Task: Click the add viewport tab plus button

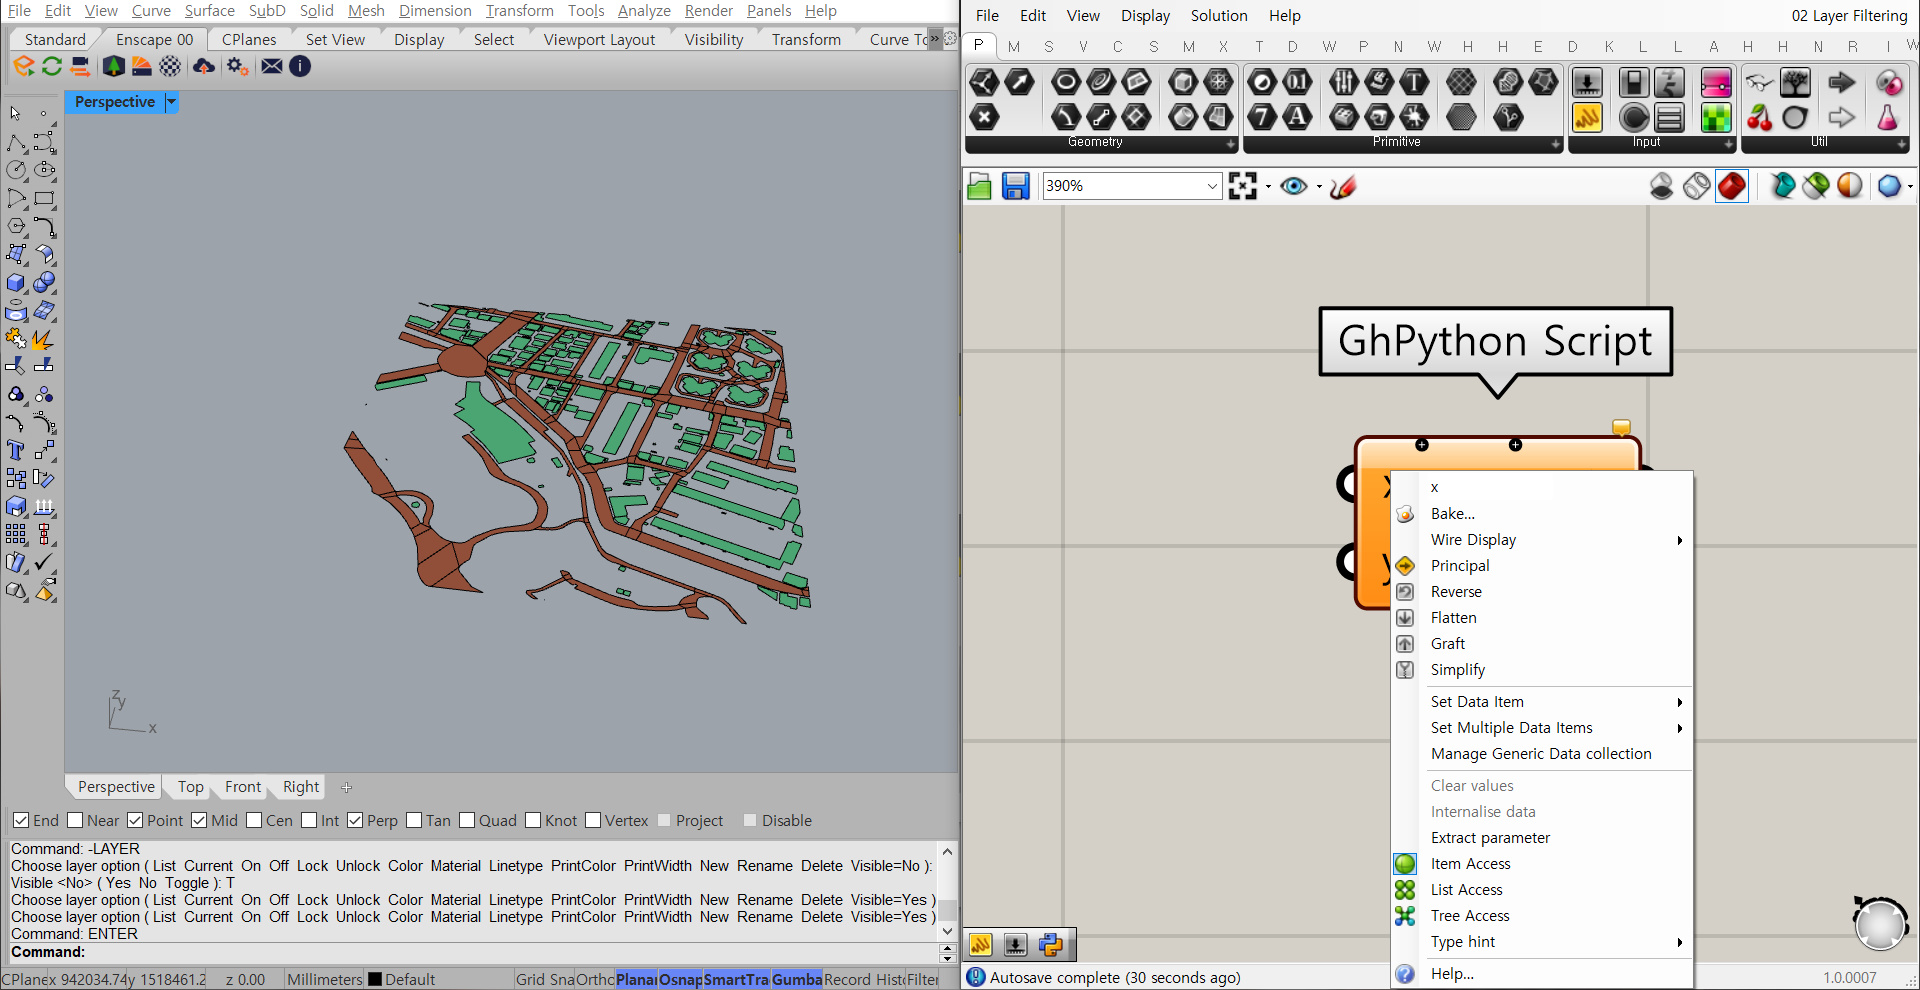Action: click(x=347, y=788)
